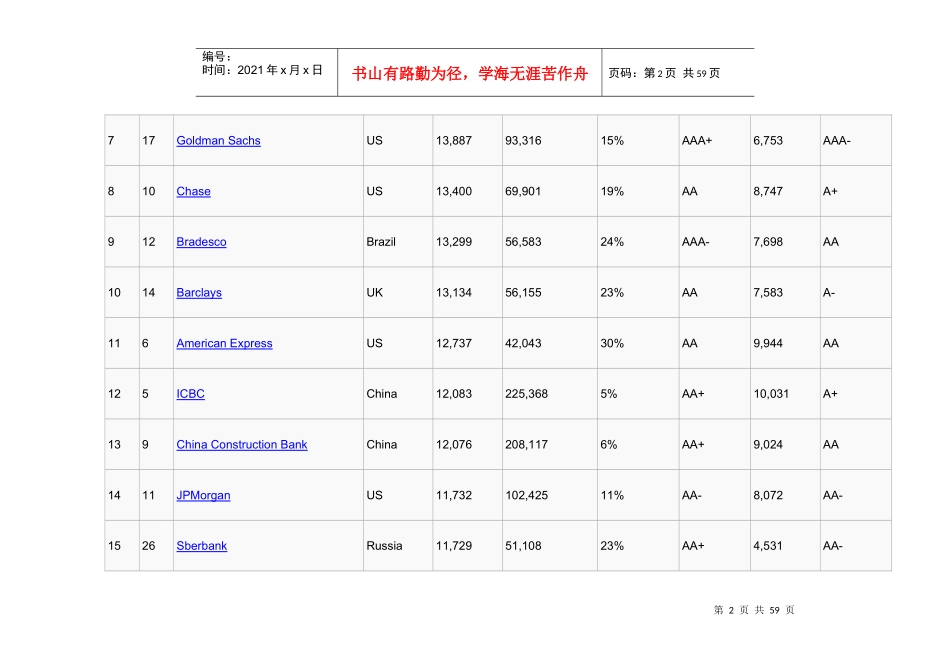Click the value 9,944
This screenshot has height=672, width=950.
point(768,344)
